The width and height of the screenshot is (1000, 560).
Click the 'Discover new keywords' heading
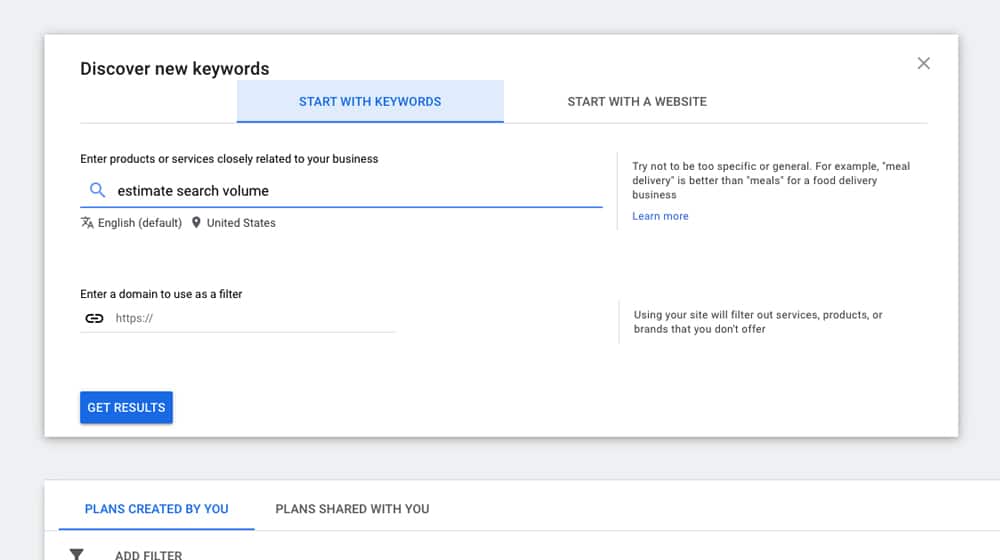click(174, 69)
